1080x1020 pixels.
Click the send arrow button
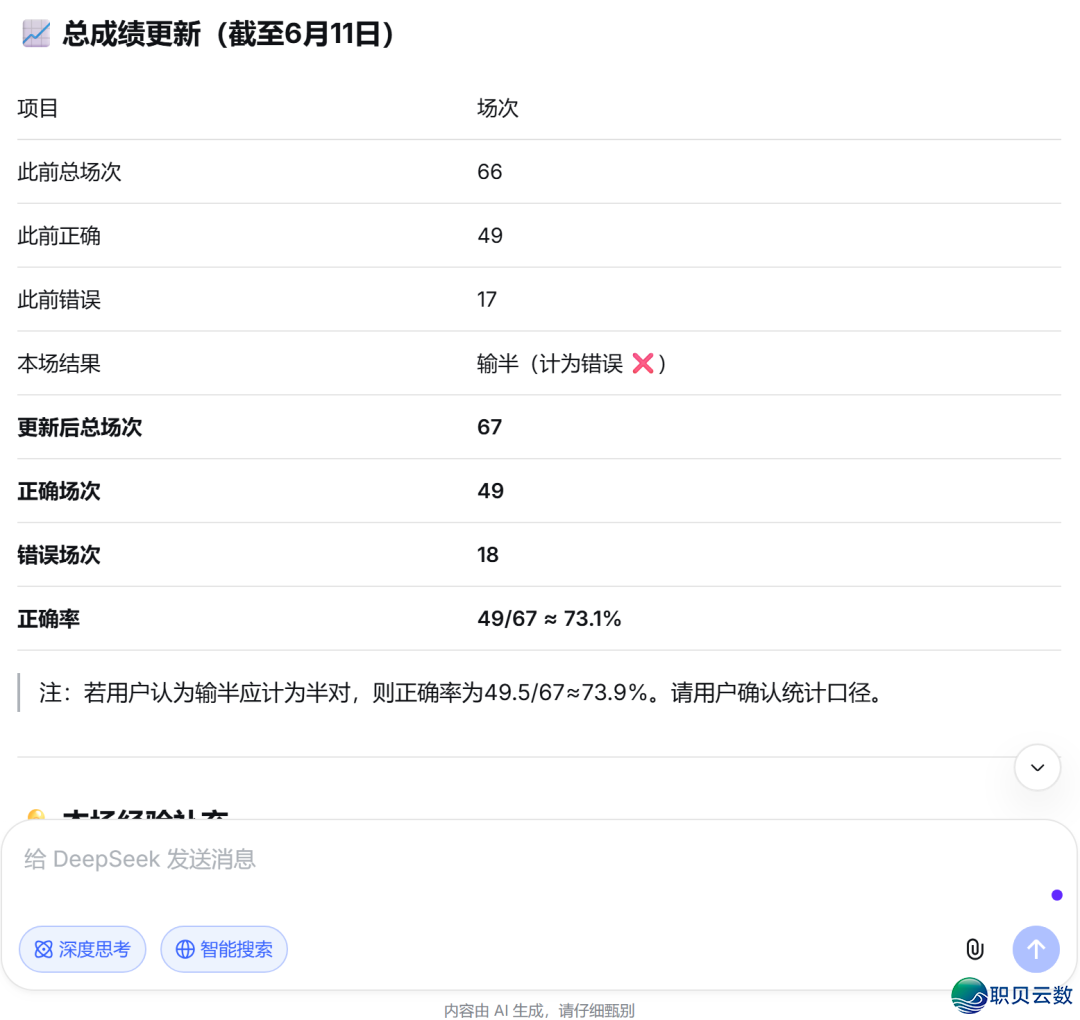tap(1036, 949)
